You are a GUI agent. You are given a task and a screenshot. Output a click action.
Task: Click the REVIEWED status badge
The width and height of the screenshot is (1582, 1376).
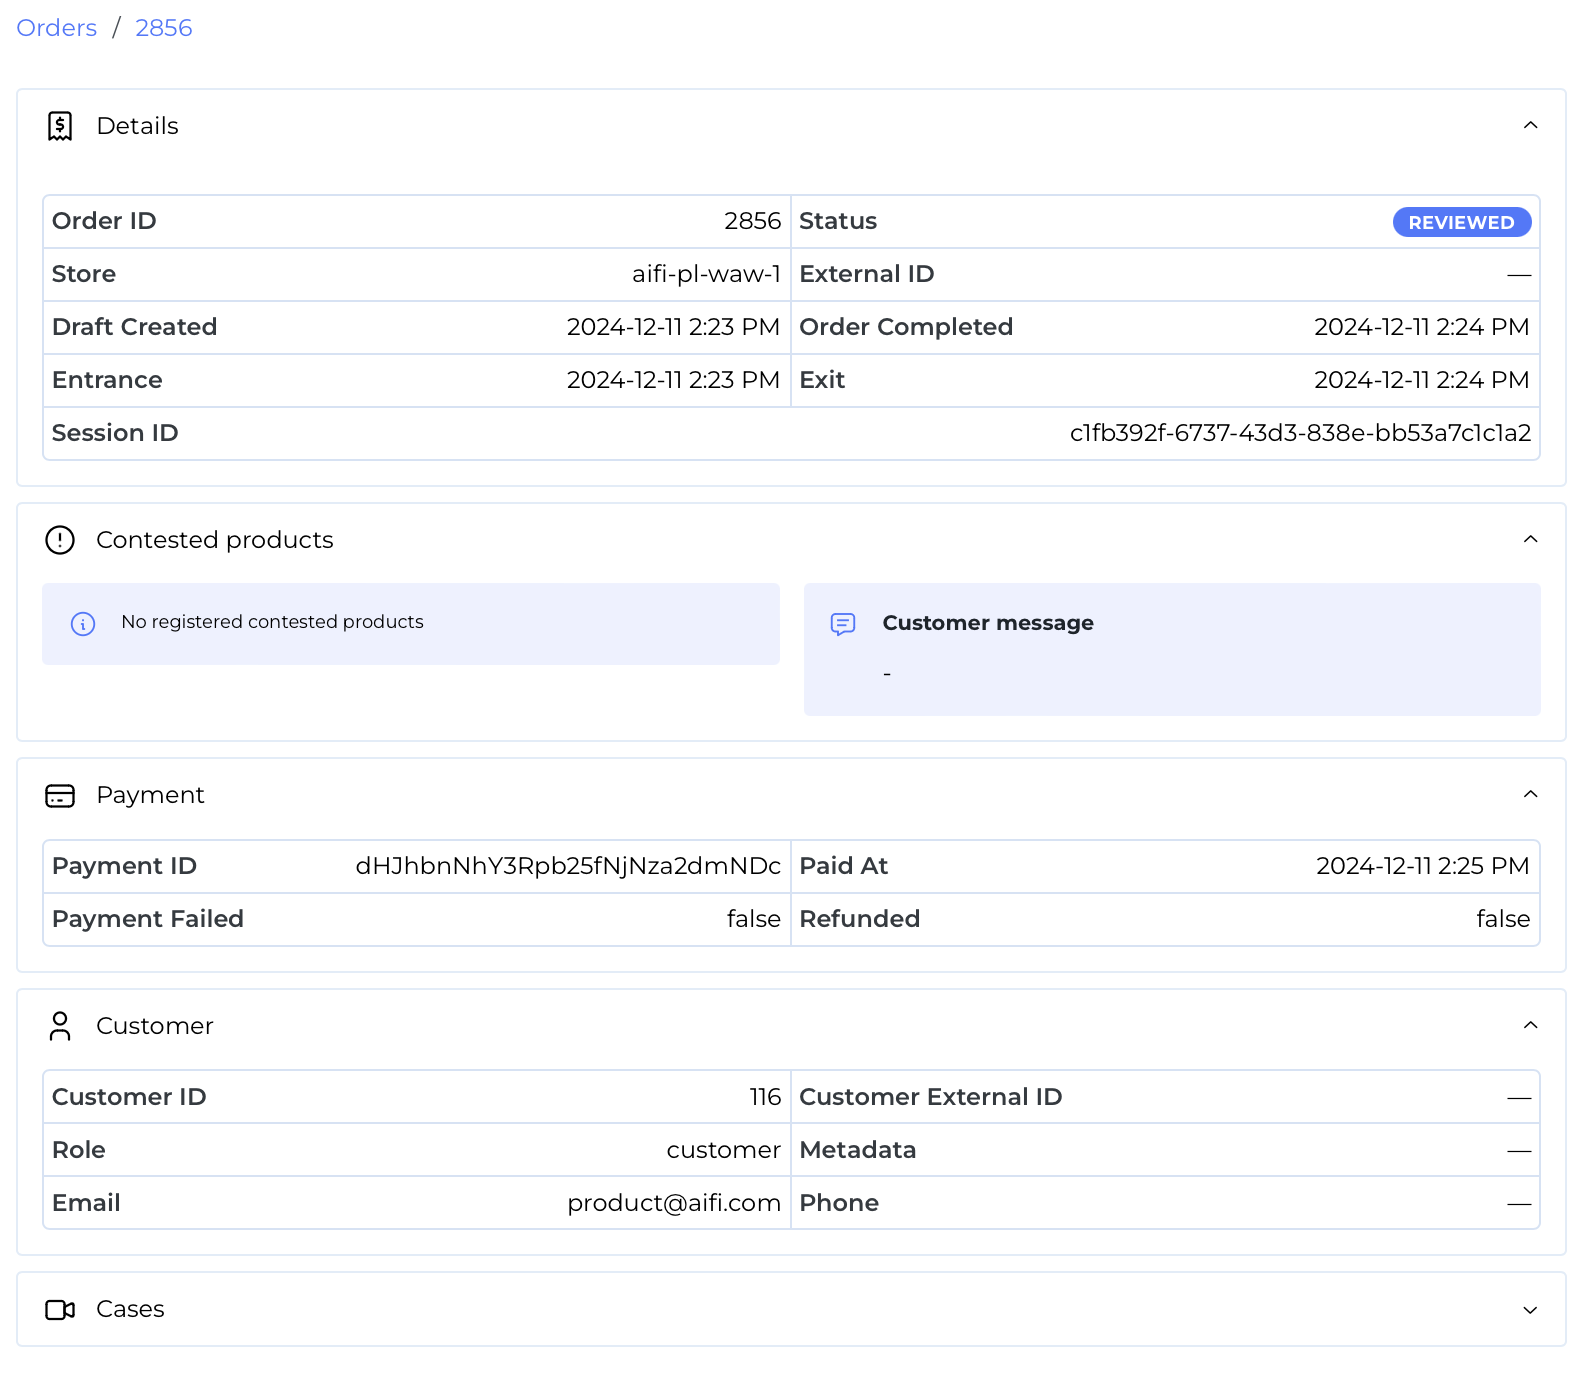(x=1461, y=222)
